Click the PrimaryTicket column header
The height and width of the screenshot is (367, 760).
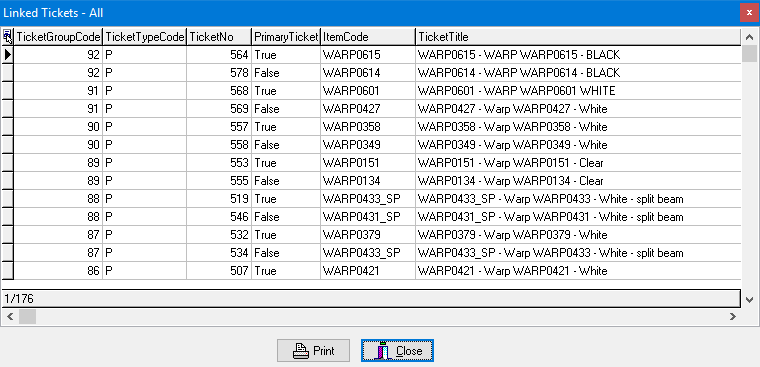click(x=286, y=37)
